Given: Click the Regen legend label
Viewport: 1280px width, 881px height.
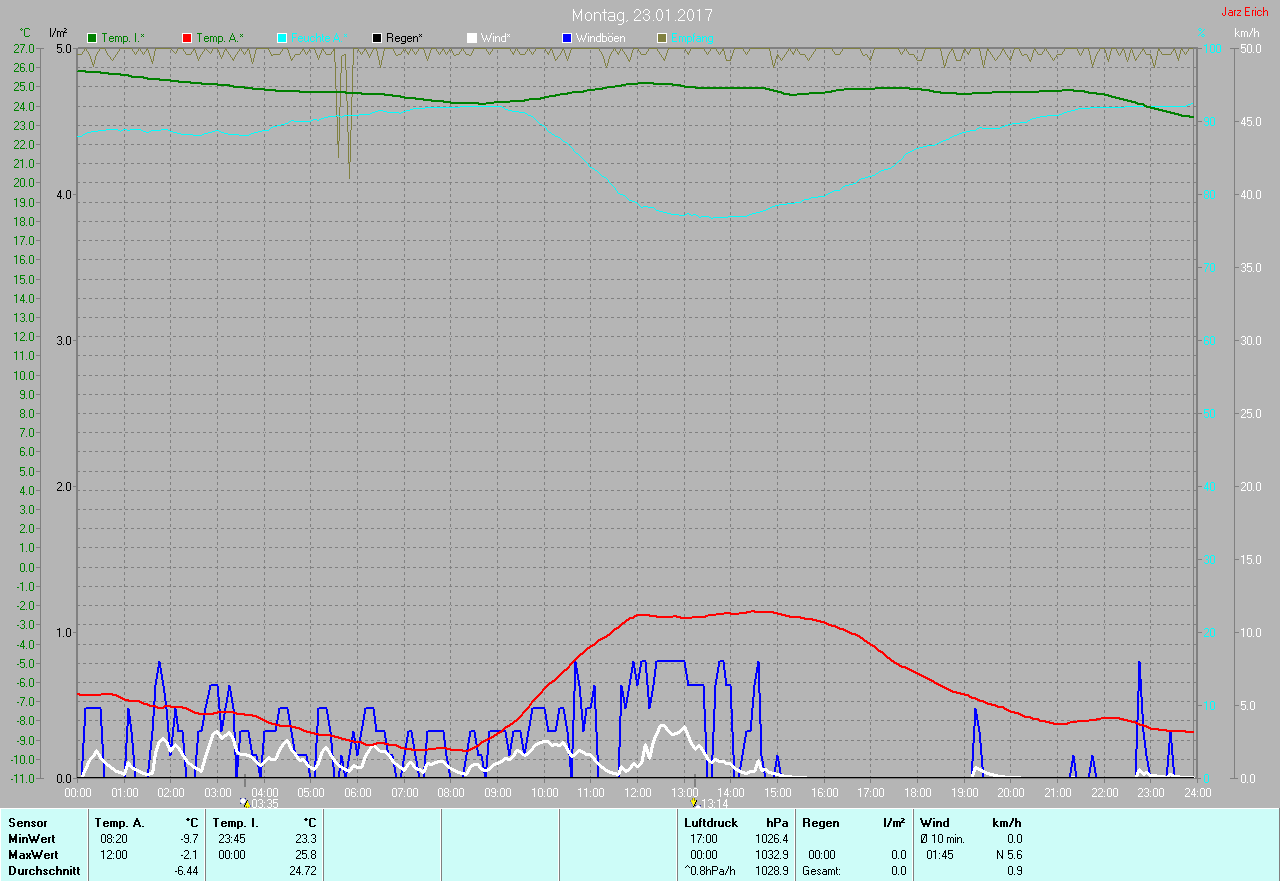Looking at the screenshot, I should pos(404,38).
